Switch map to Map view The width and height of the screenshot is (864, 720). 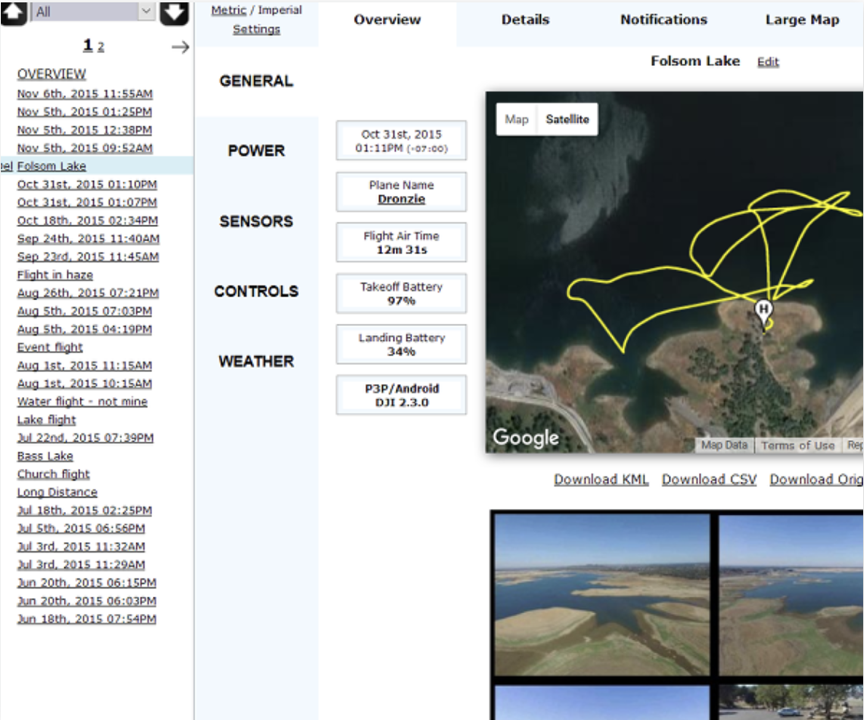[516, 119]
